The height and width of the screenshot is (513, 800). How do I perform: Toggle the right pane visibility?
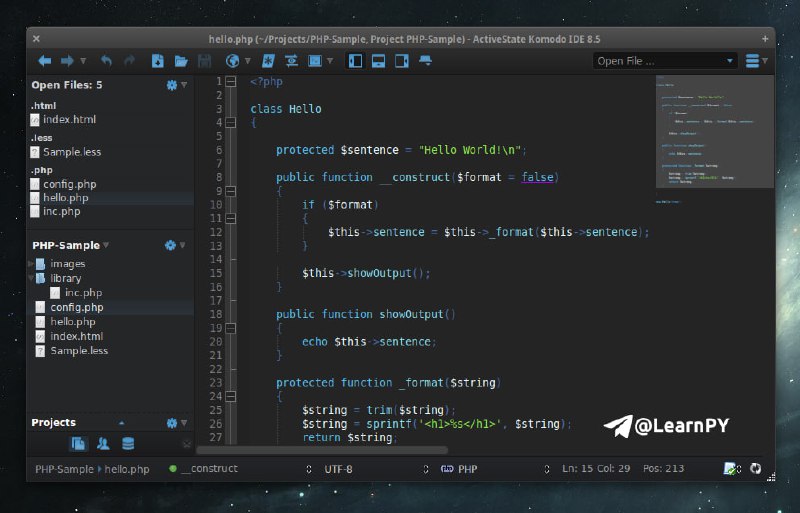point(402,61)
